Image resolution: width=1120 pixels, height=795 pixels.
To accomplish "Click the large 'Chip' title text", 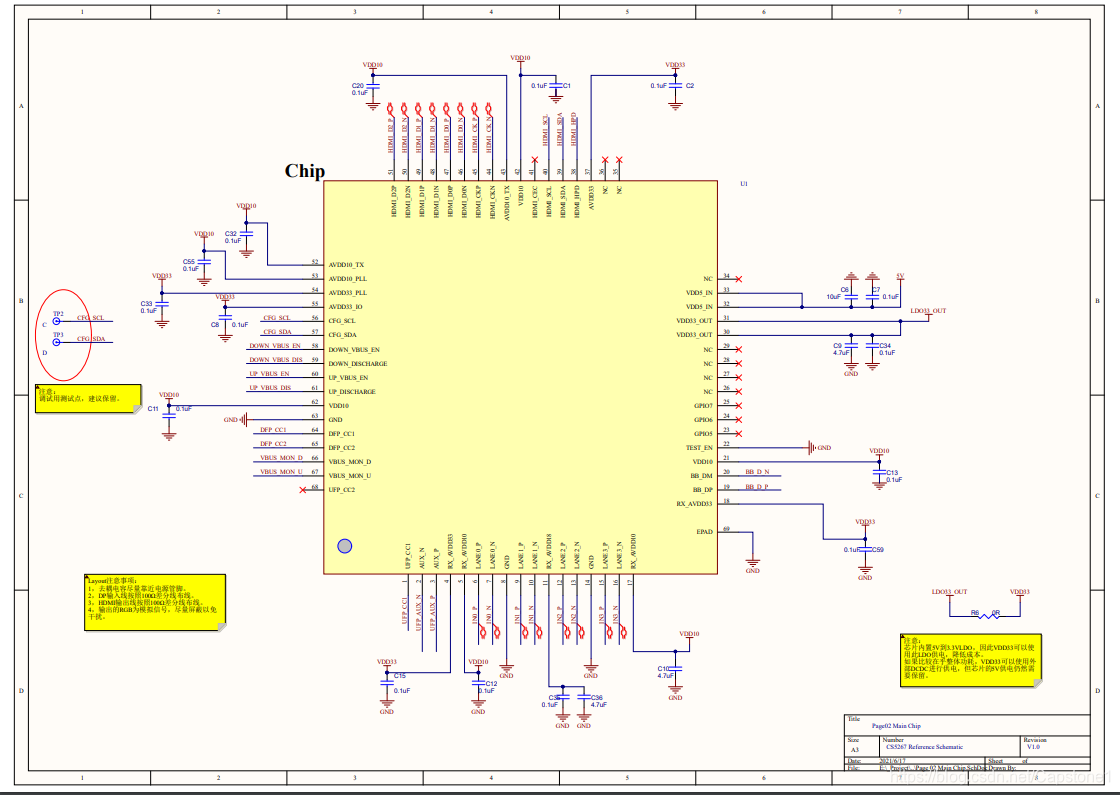I will [x=305, y=171].
